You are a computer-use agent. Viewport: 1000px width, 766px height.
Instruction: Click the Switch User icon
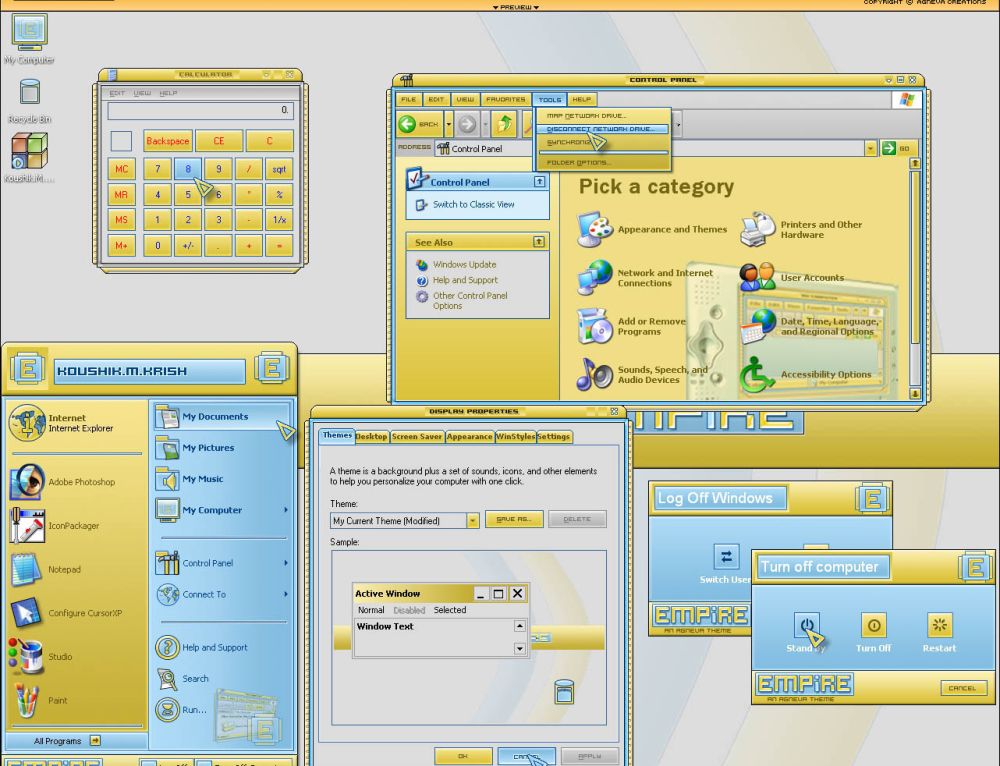point(726,557)
